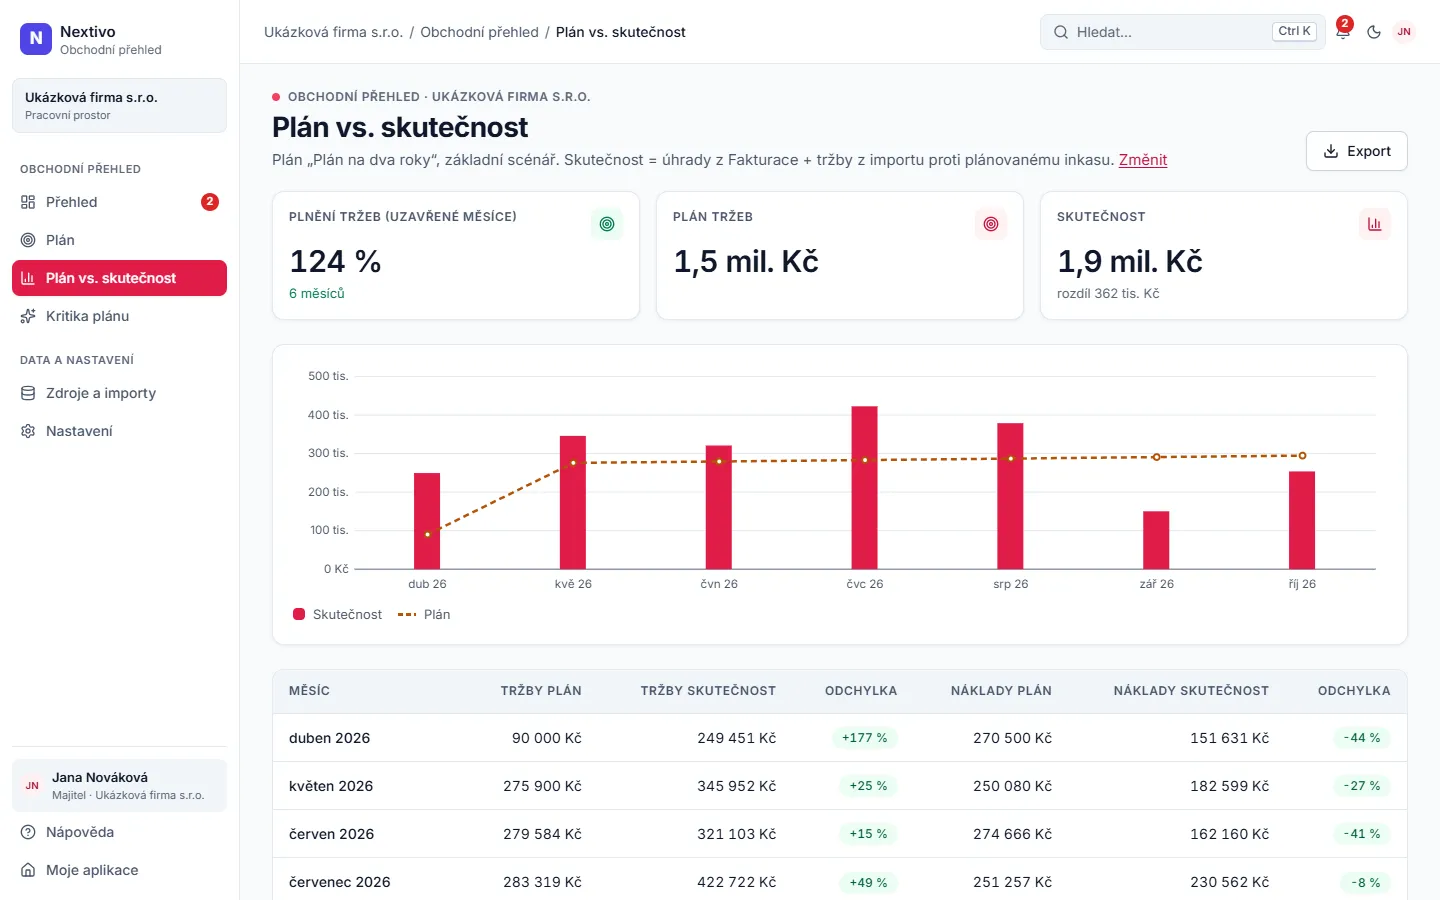Toggle the Skutečnost legend swatch
This screenshot has height=900, width=1440.
coord(298,614)
